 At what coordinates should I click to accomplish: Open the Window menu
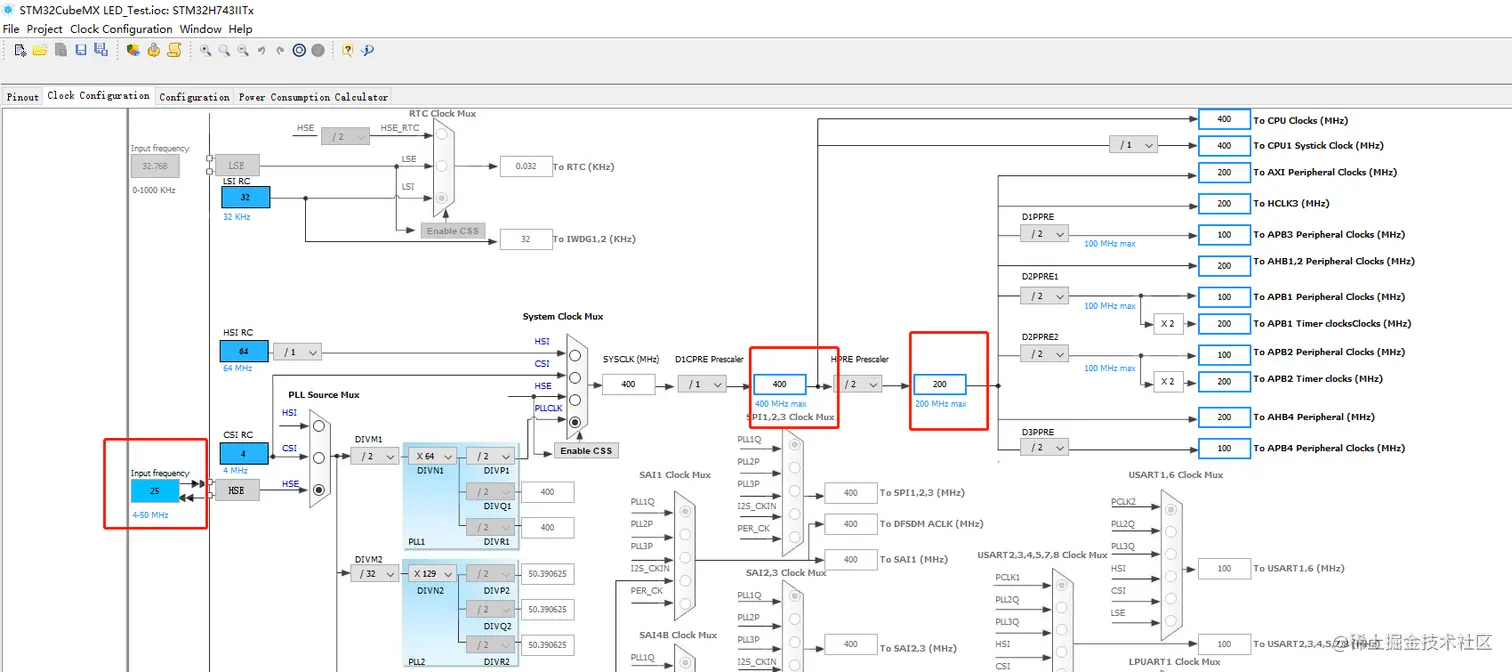pos(201,29)
